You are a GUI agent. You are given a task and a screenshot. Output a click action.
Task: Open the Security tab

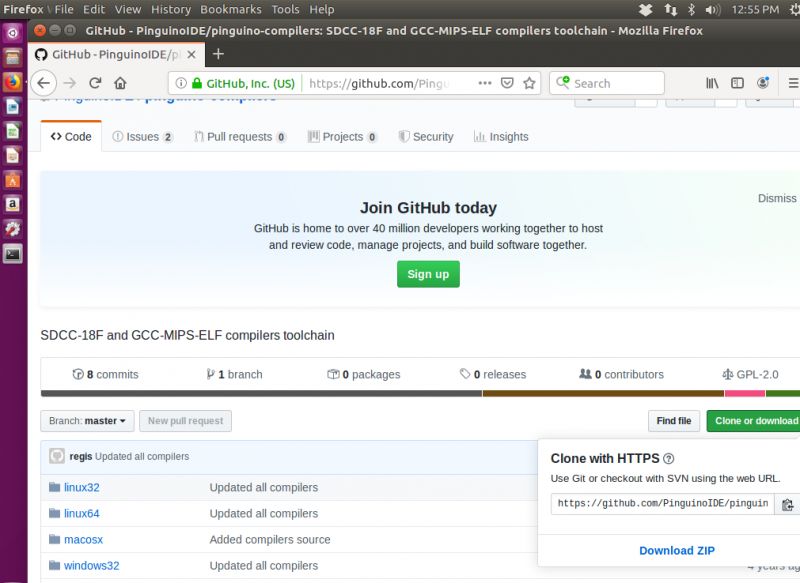click(x=426, y=137)
